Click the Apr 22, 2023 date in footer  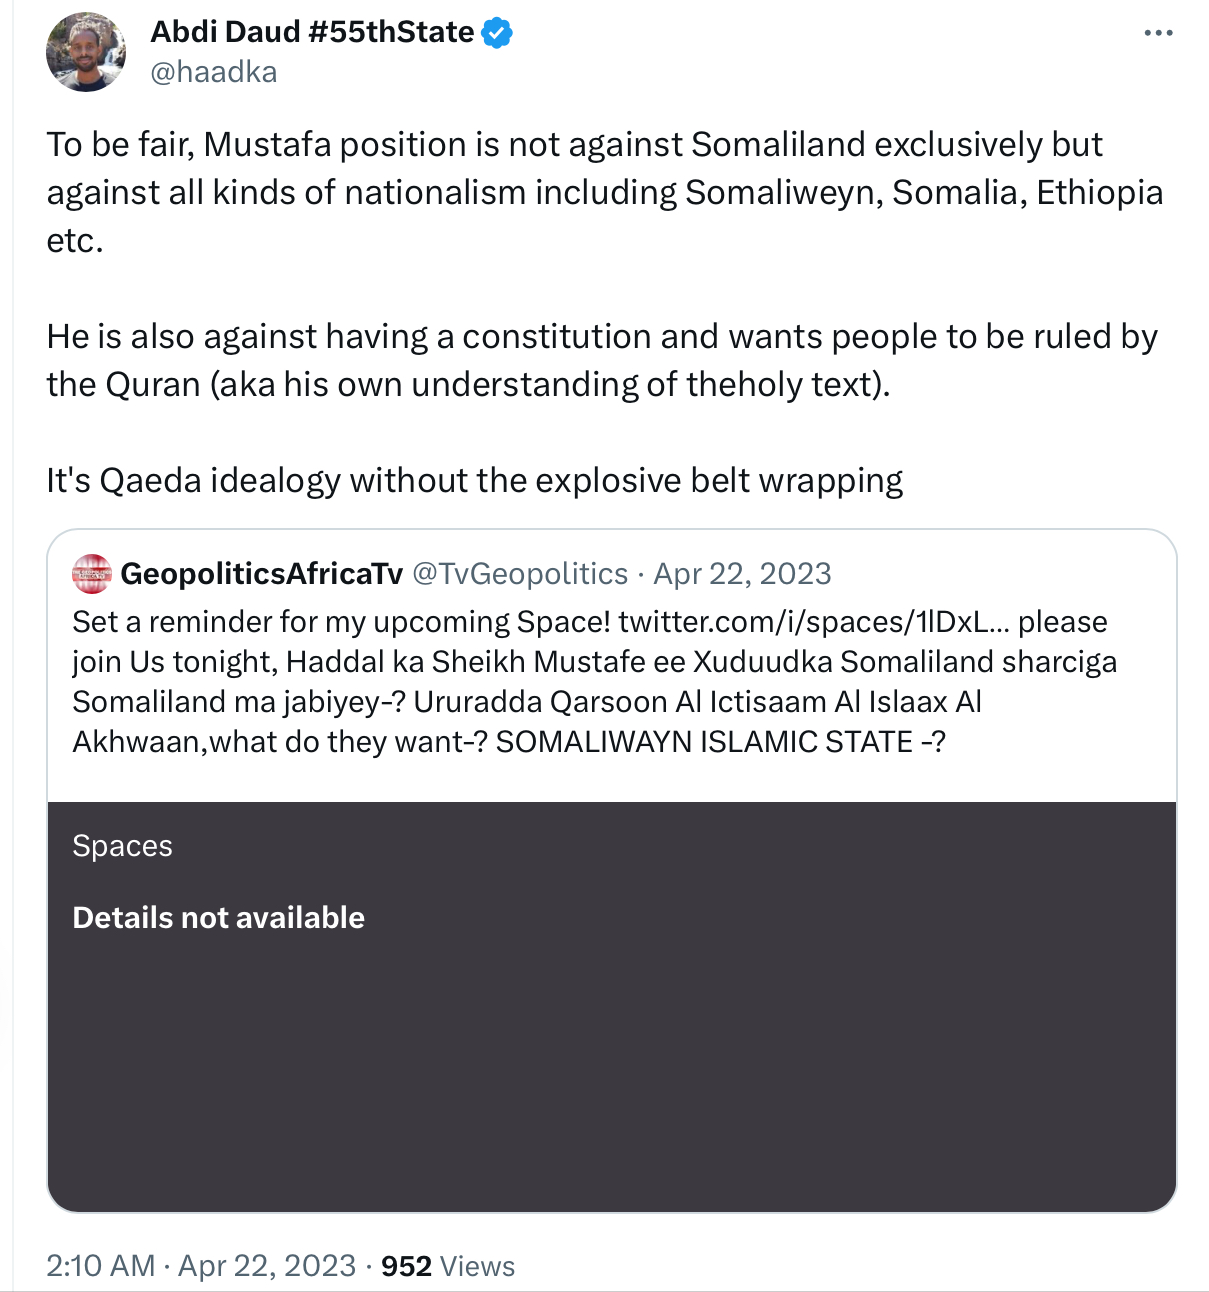click(267, 1265)
